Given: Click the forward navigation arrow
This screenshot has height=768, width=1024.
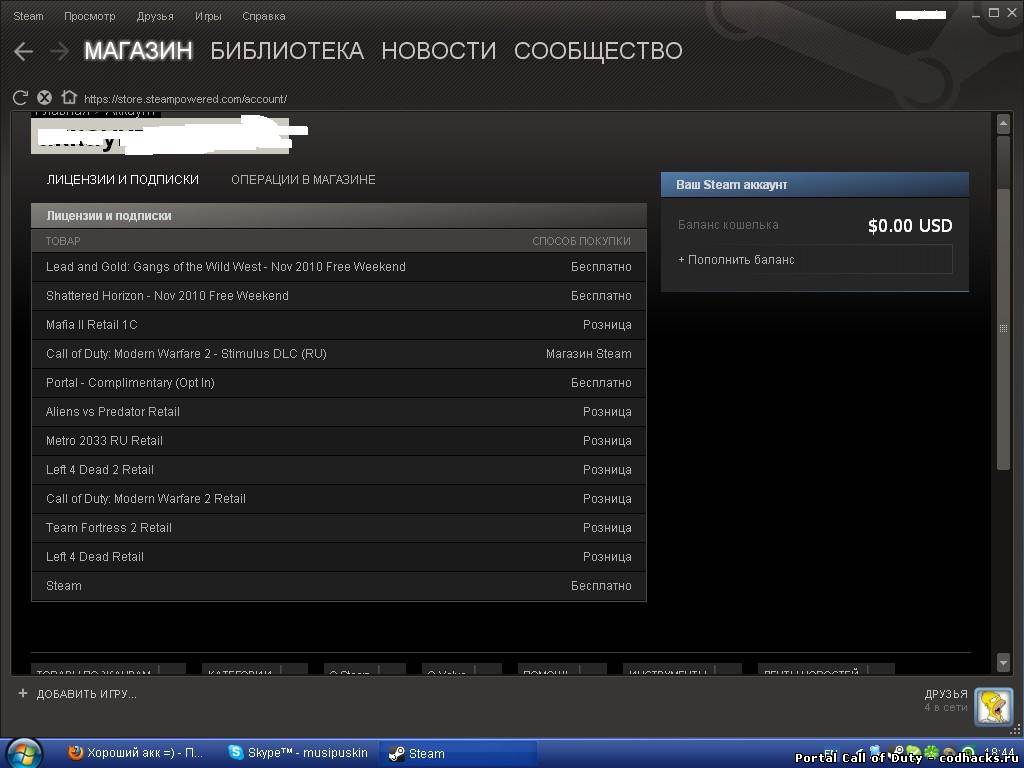Looking at the screenshot, I should coord(59,51).
